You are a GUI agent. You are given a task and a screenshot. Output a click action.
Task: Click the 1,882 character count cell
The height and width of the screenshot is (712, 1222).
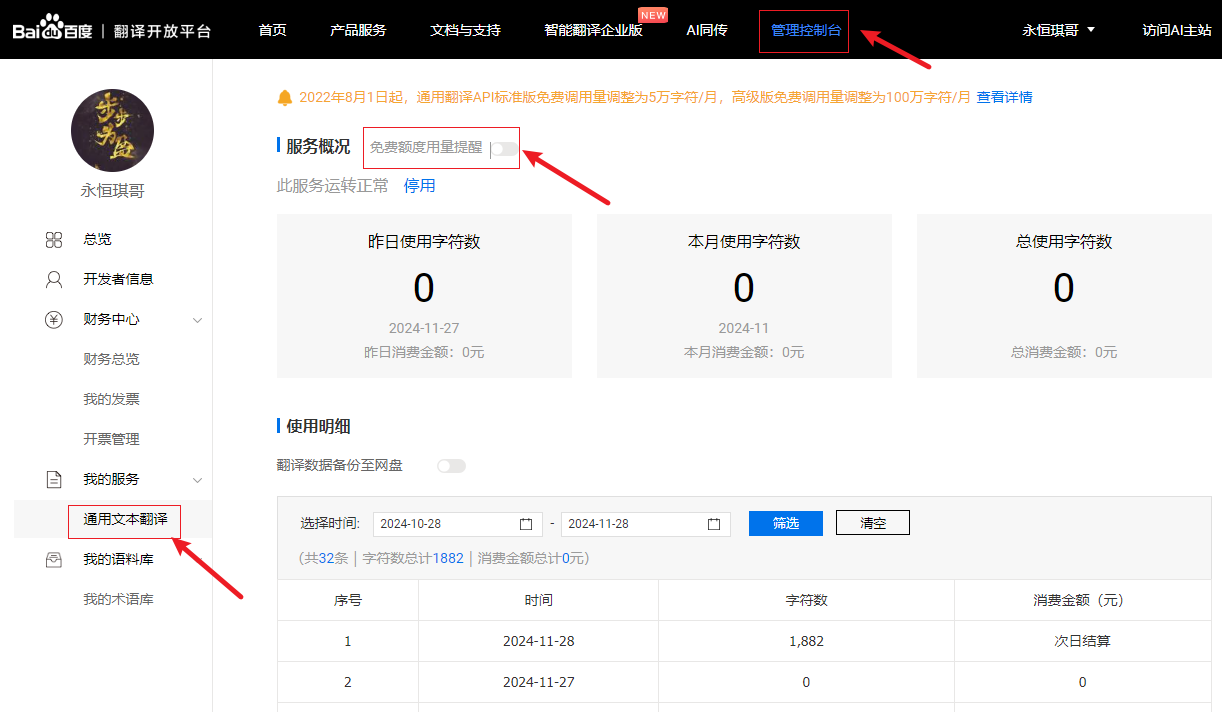pyautogui.click(x=806, y=641)
